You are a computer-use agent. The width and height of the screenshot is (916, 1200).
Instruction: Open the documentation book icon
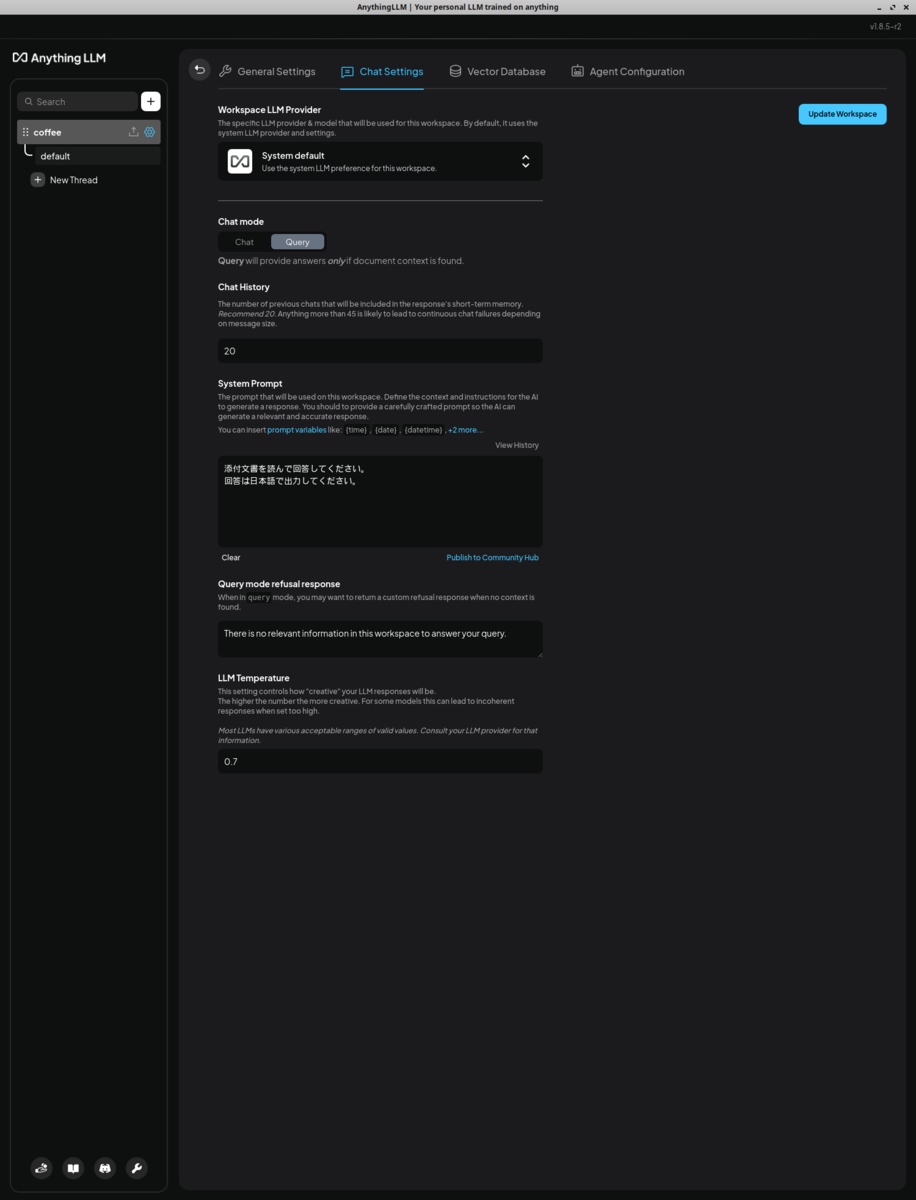(x=72, y=1168)
